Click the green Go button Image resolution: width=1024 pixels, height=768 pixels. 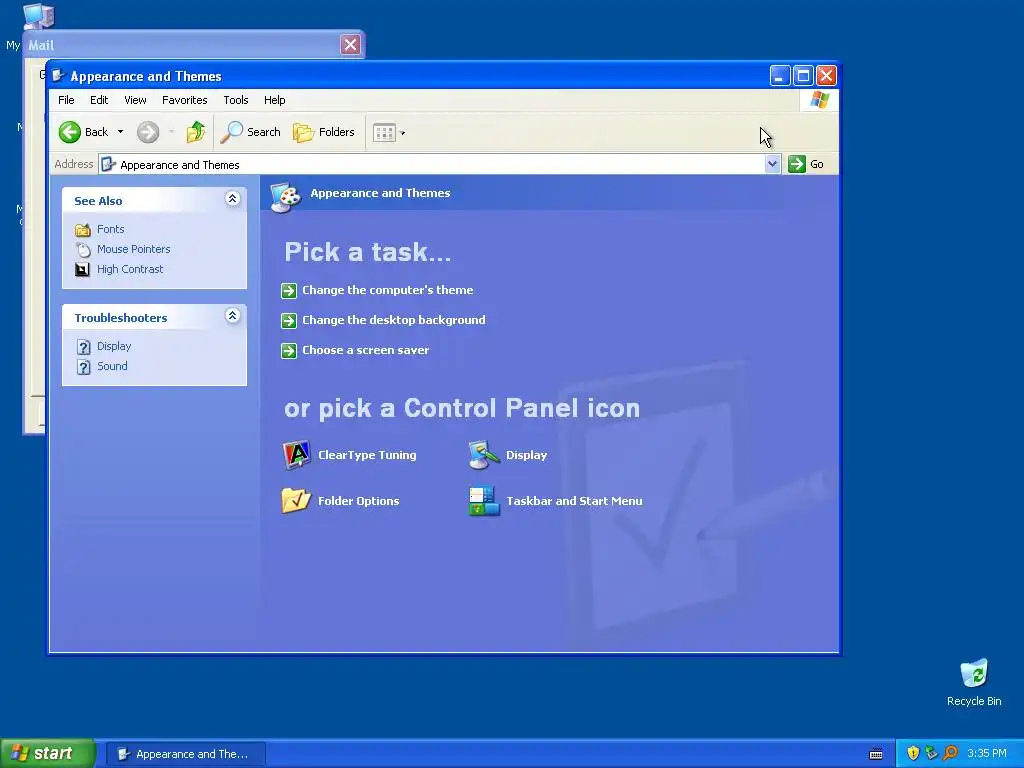click(x=806, y=164)
